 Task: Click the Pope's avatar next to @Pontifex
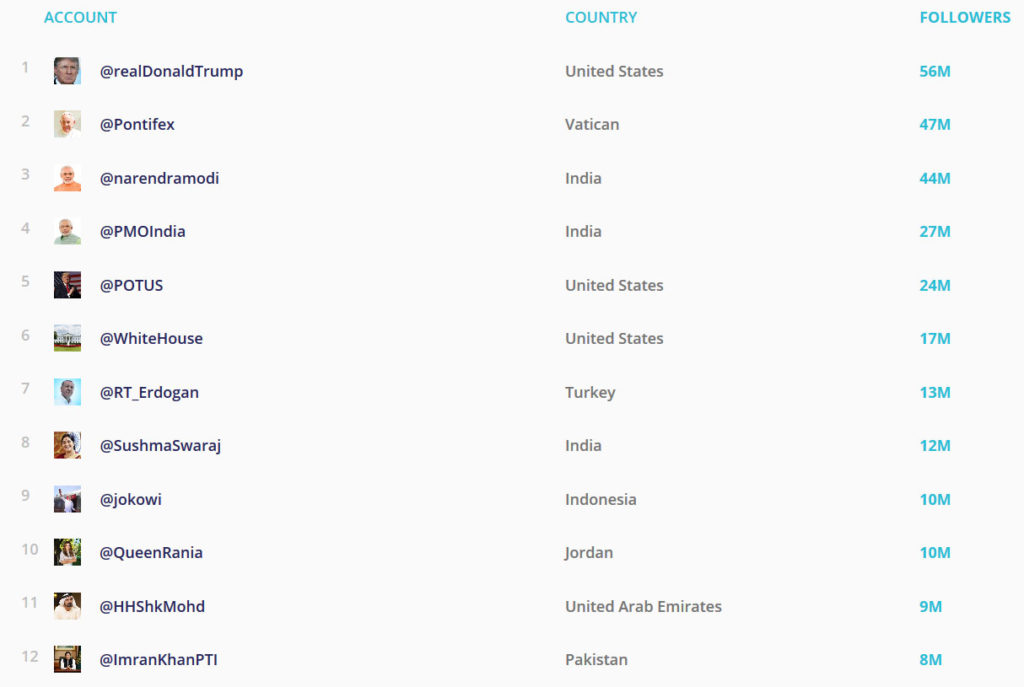point(66,124)
